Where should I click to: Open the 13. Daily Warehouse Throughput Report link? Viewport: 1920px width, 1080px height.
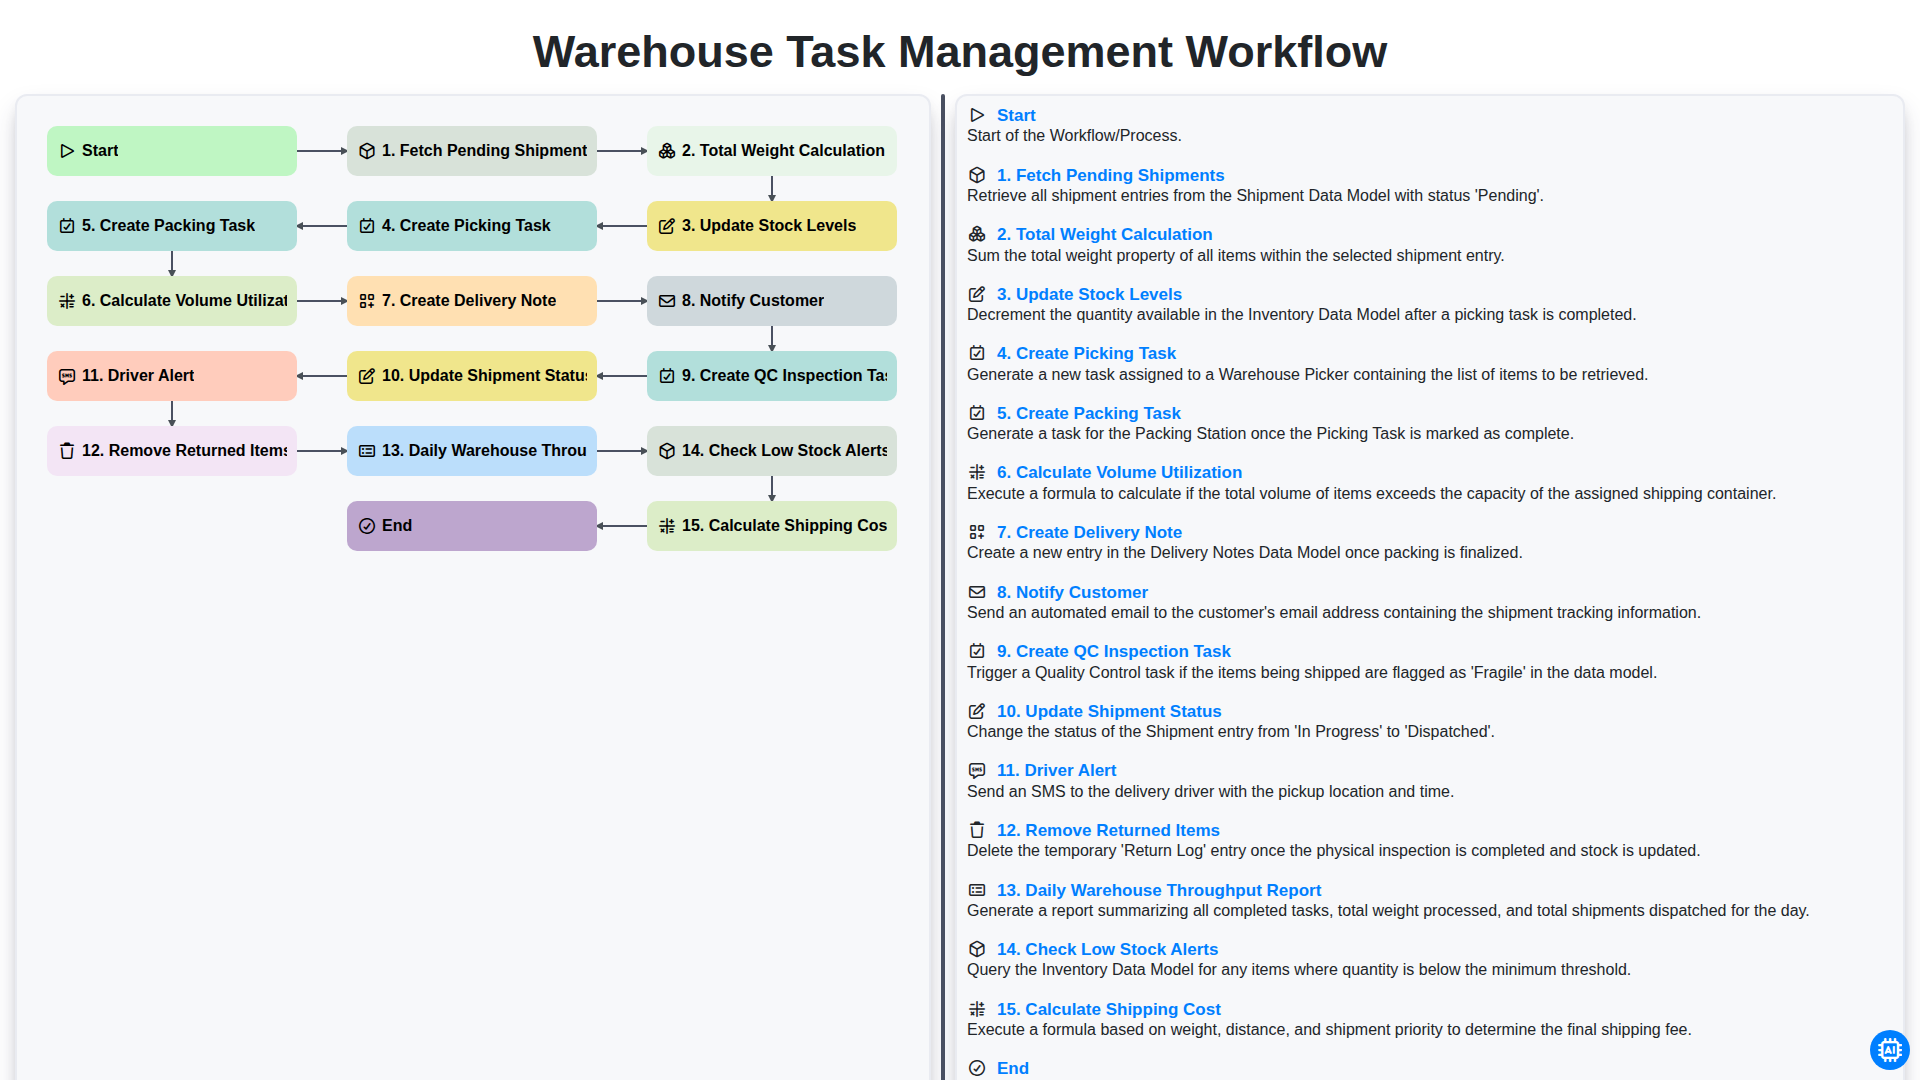[1159, 890]
